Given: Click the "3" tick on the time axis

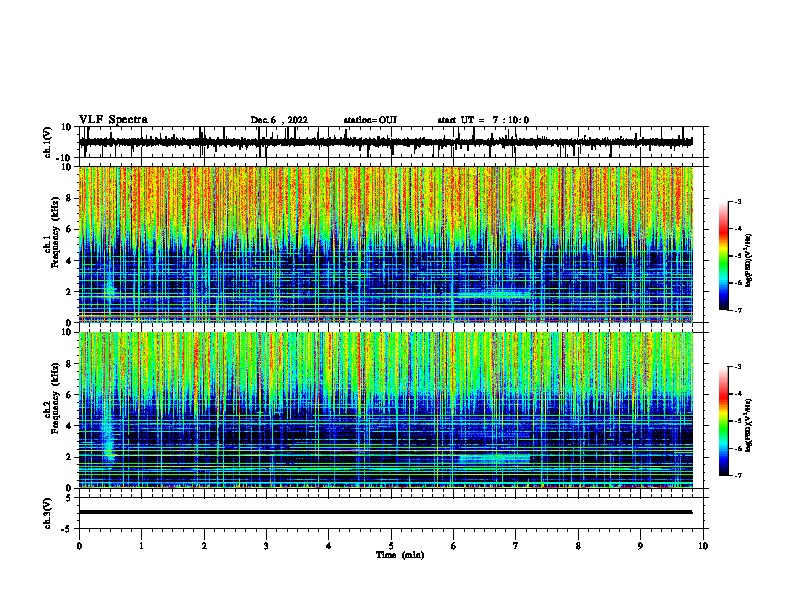Looking at the screenshot, I should [266, 546].
